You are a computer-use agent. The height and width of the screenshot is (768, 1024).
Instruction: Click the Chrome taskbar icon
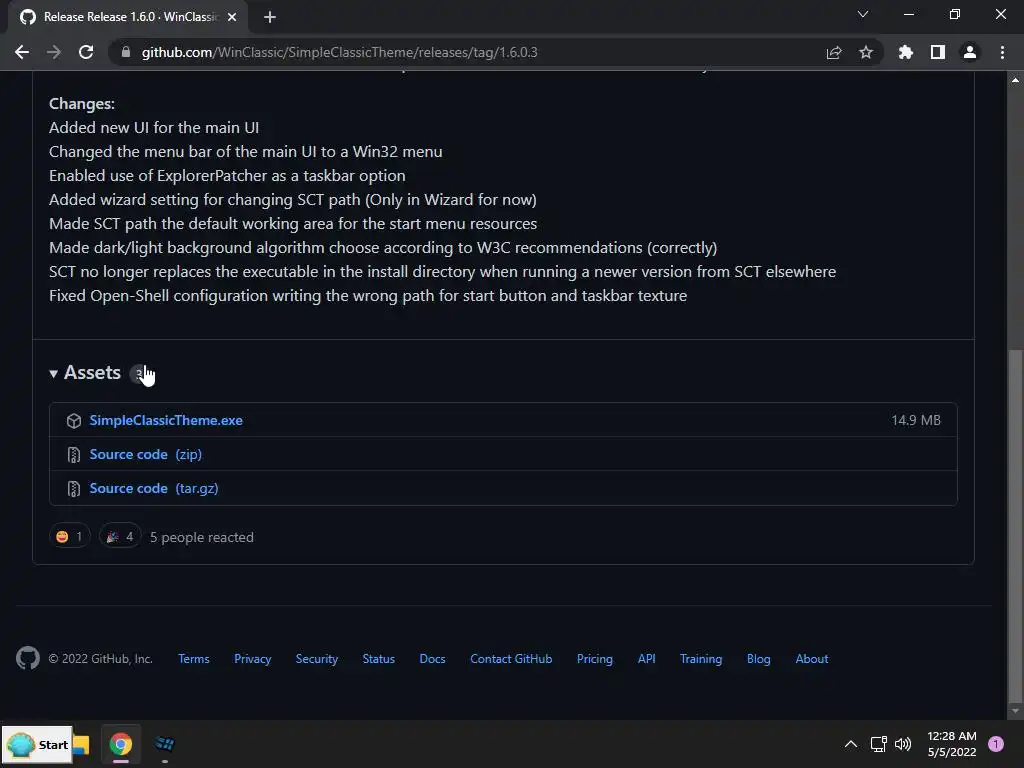click(x=121, y=744)
